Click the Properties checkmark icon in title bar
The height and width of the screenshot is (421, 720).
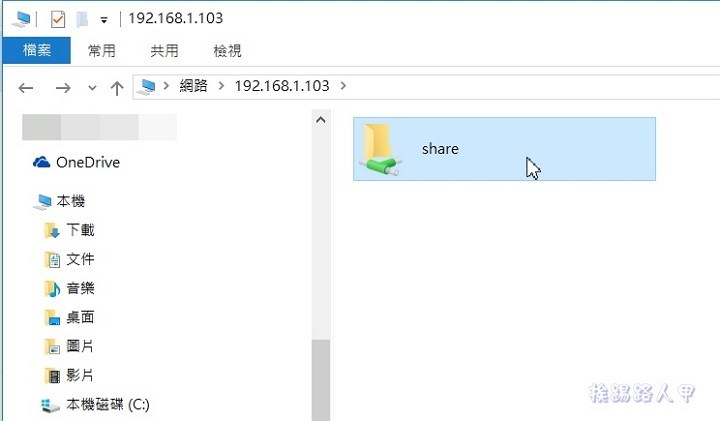[x=58, y=19]
